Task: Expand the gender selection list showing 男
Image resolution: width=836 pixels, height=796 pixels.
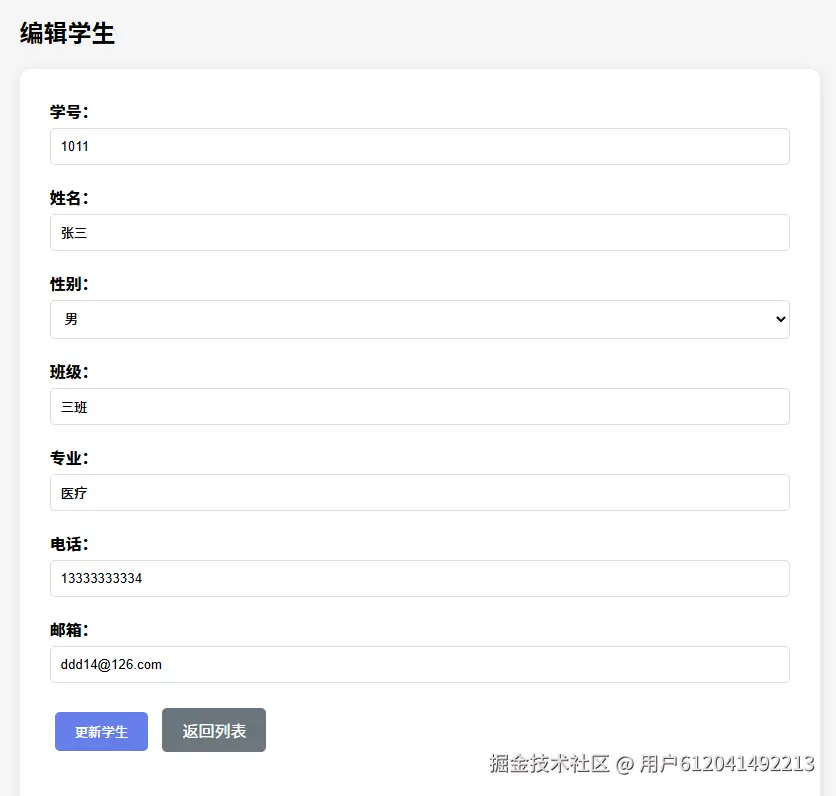Action: point(418,319)
